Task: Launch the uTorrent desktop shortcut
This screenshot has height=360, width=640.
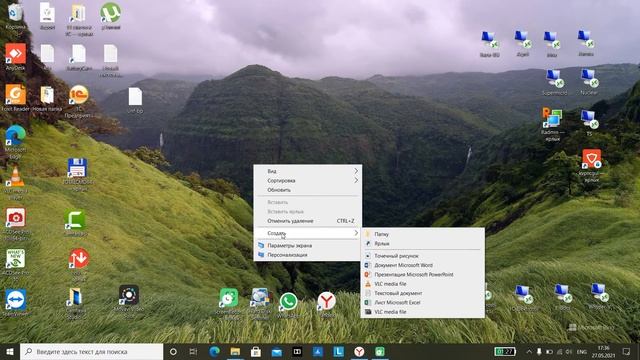Action: point(111,12)
